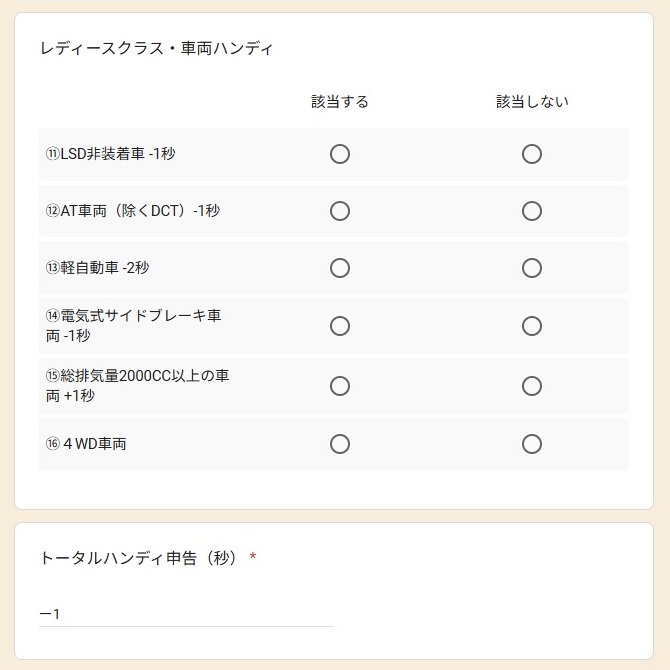
Task: Choose 該当しない for ⑫AT車両（除くDCT）
Action: click(x=532, y=211)
